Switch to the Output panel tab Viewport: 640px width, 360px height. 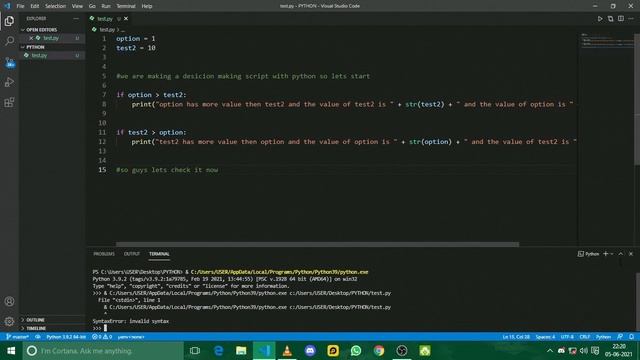click(x=132, y=254)
